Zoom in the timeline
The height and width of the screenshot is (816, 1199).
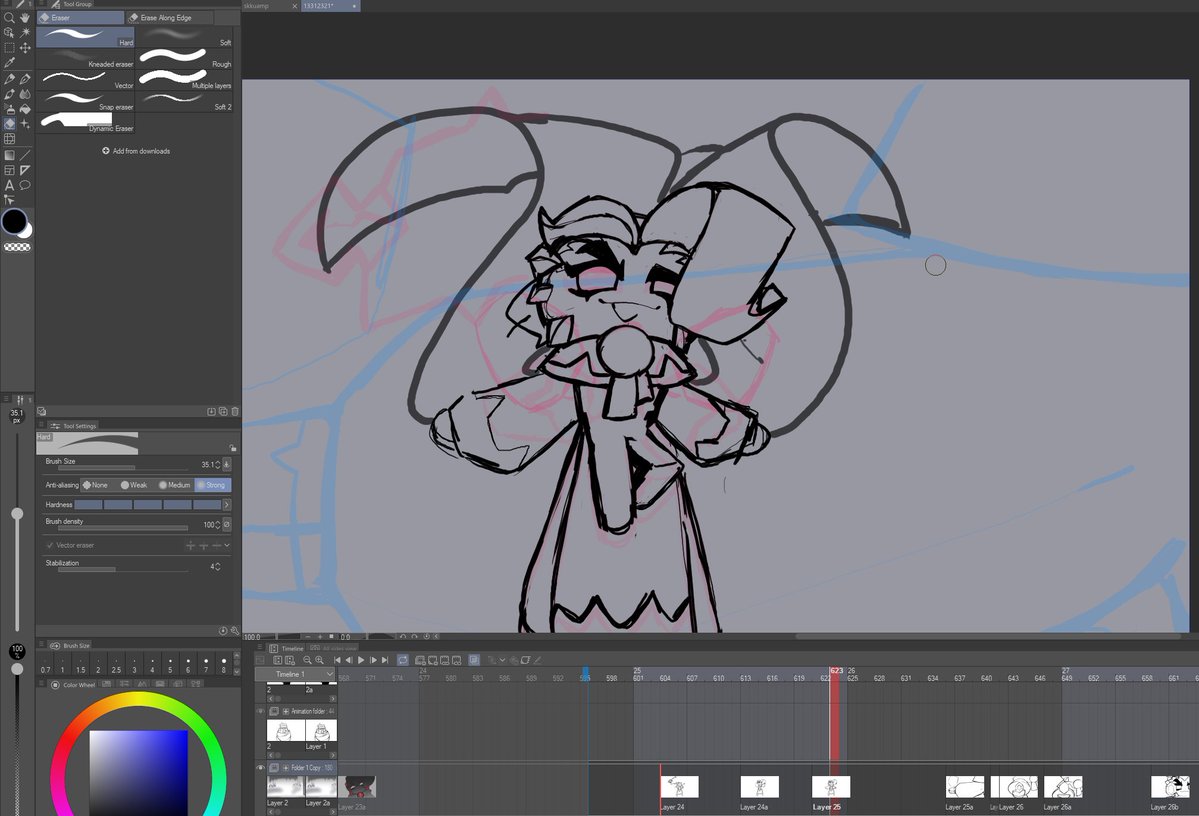tap(320, 660)
